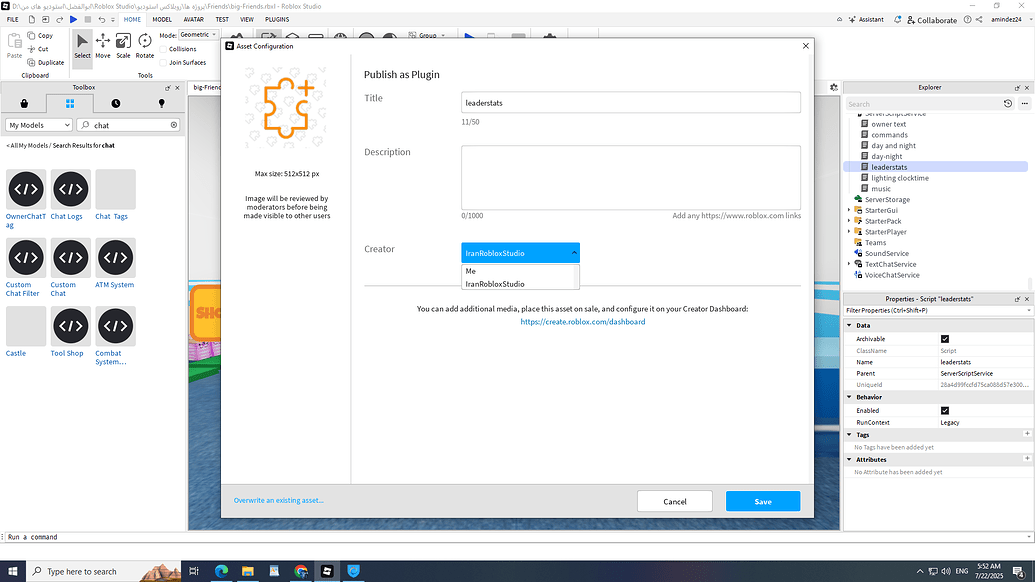Click the Copy button in Clipboard
1035x582 pixels.
(x=40, y=36)
